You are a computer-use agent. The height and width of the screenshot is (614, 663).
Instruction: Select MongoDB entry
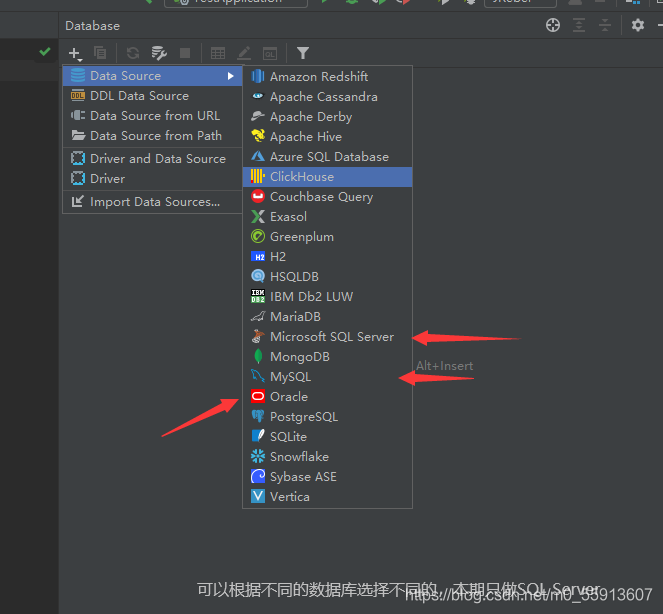[x=328, y=357]
